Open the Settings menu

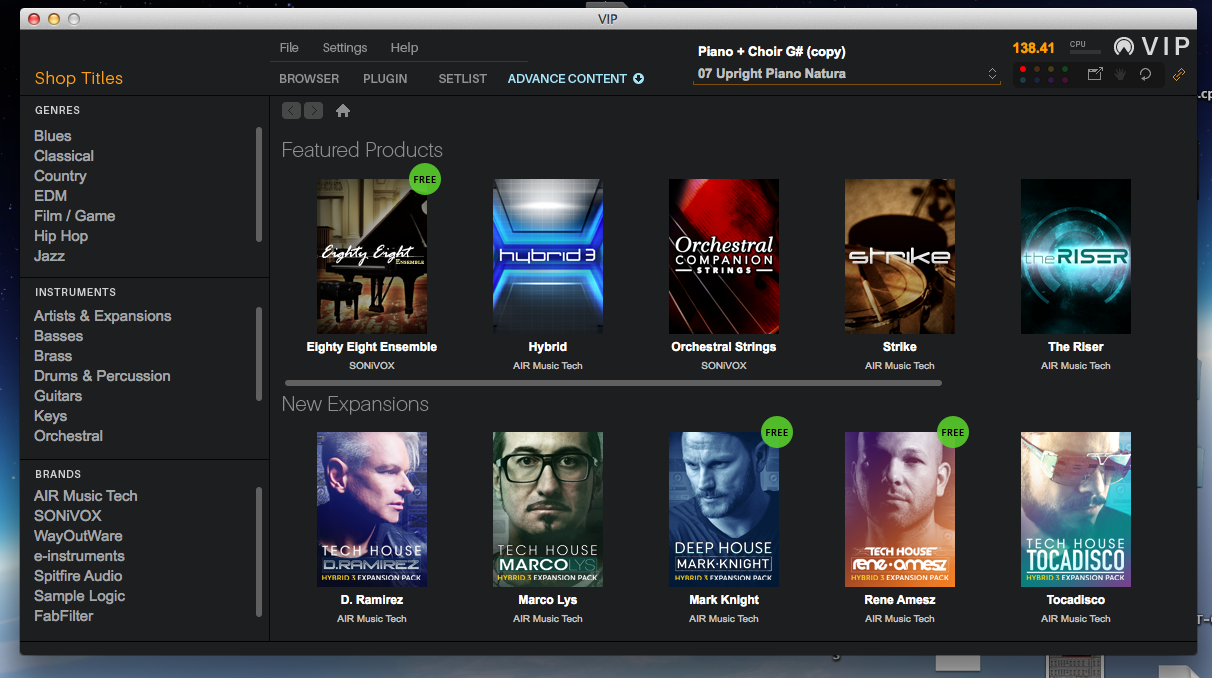[x=345, y=48]
